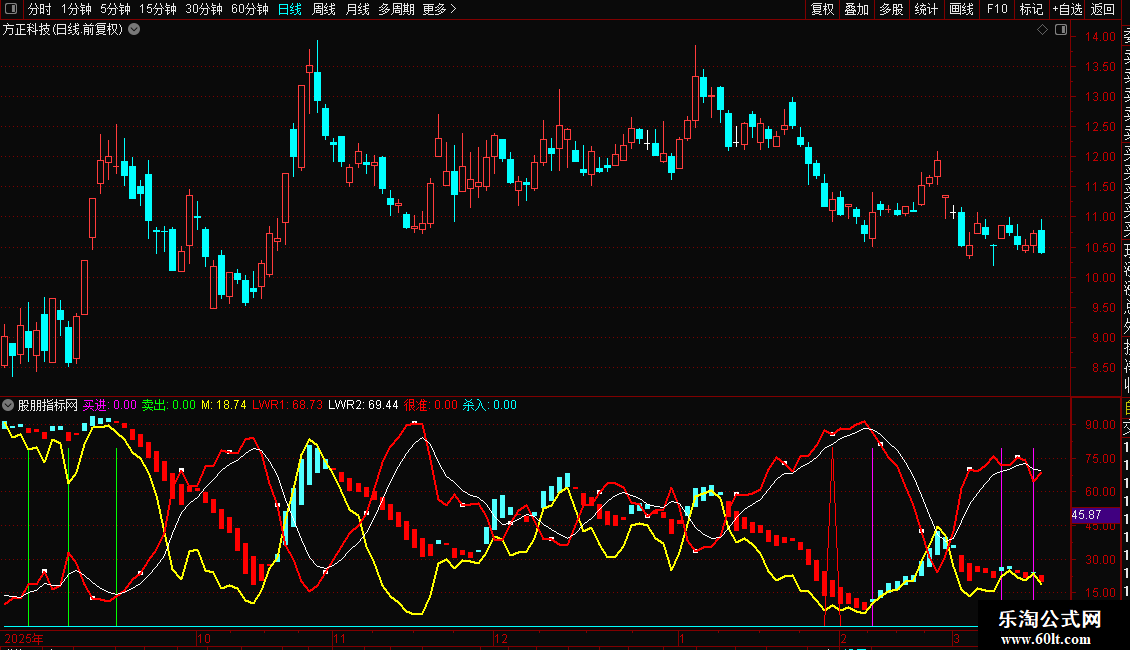Select the 周线 weekly period
Image resolution: width=1130 pixels, height=650 pixels.
(x=324, y=9)
